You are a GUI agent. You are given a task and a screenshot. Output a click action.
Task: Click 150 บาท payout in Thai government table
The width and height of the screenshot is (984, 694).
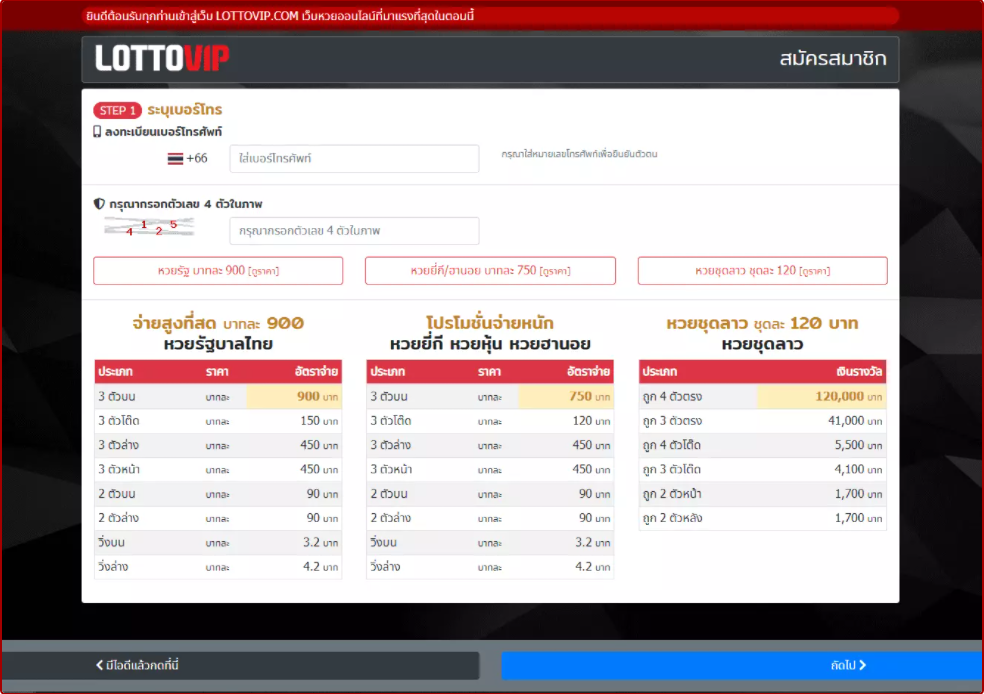tap(319, 421)
